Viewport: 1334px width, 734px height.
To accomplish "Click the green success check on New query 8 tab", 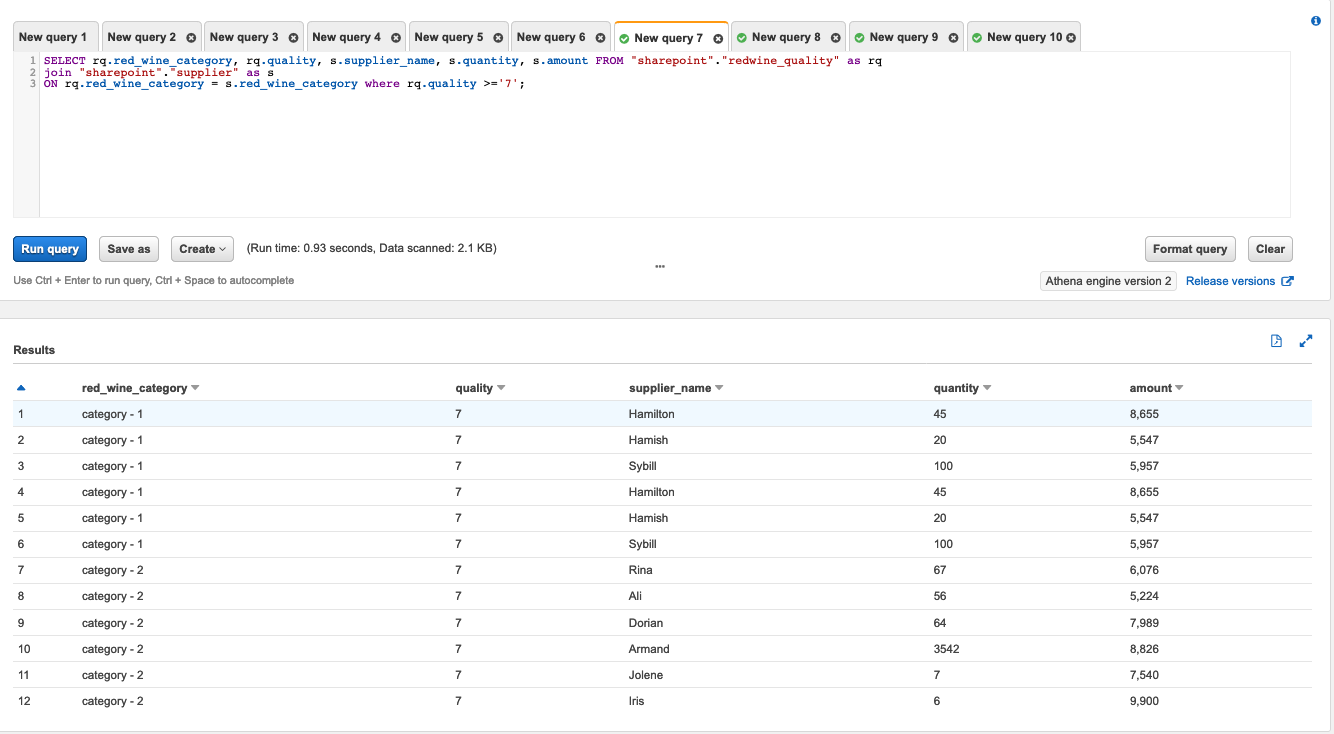I will click(x=742, y=36).
